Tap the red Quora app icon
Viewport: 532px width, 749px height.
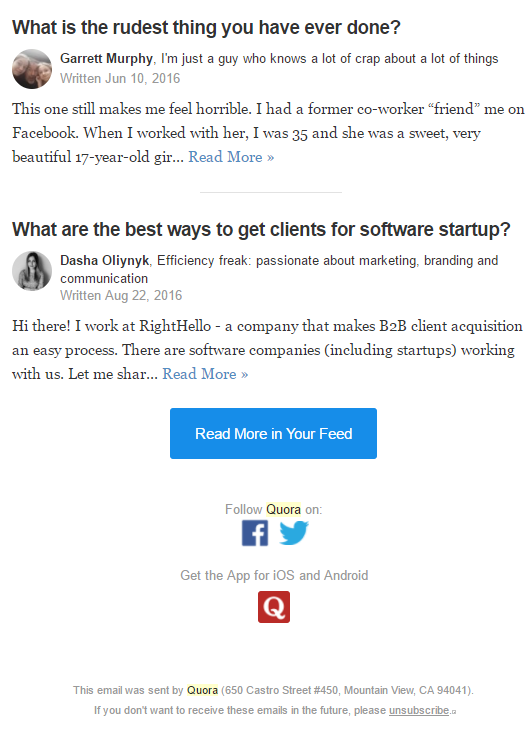pos(274,607)
